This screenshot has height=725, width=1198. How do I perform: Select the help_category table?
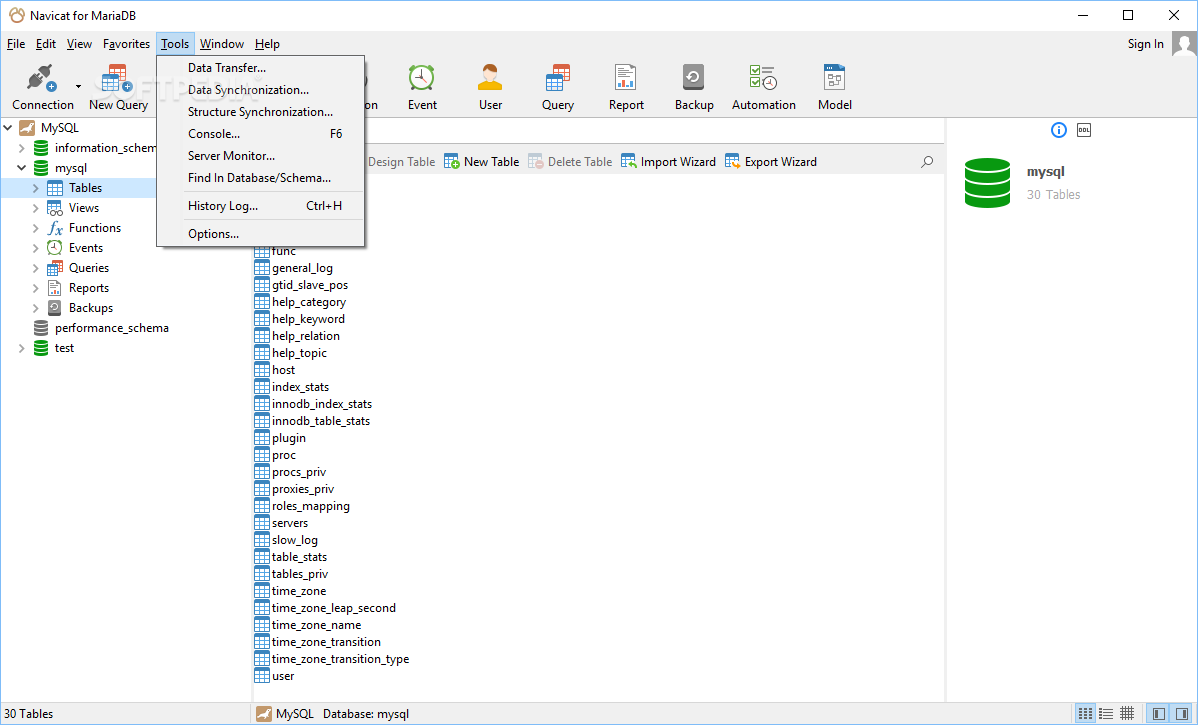pos(309,302)
